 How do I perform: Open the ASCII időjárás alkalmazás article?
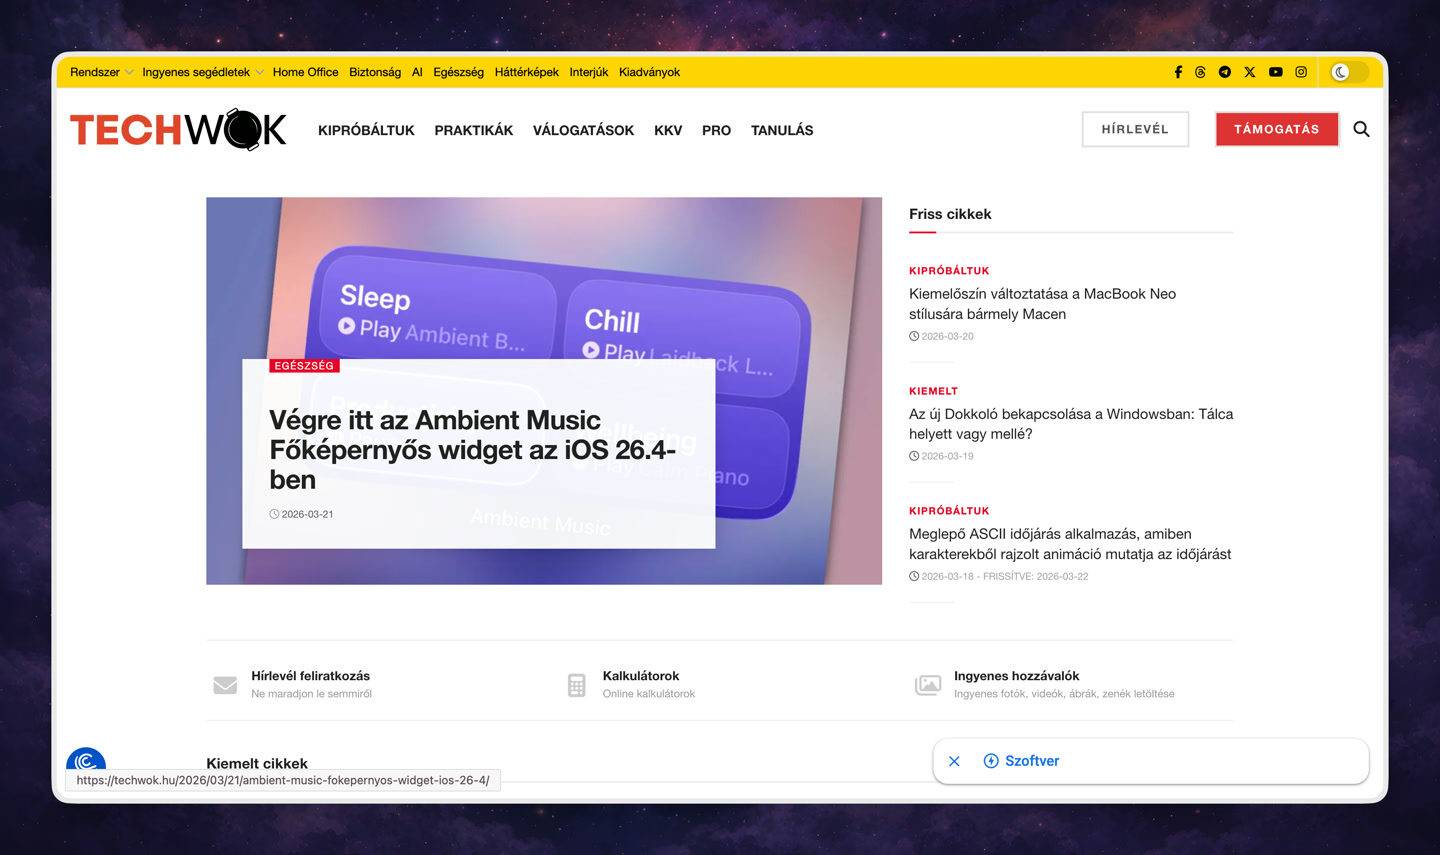click(1070, 544)
